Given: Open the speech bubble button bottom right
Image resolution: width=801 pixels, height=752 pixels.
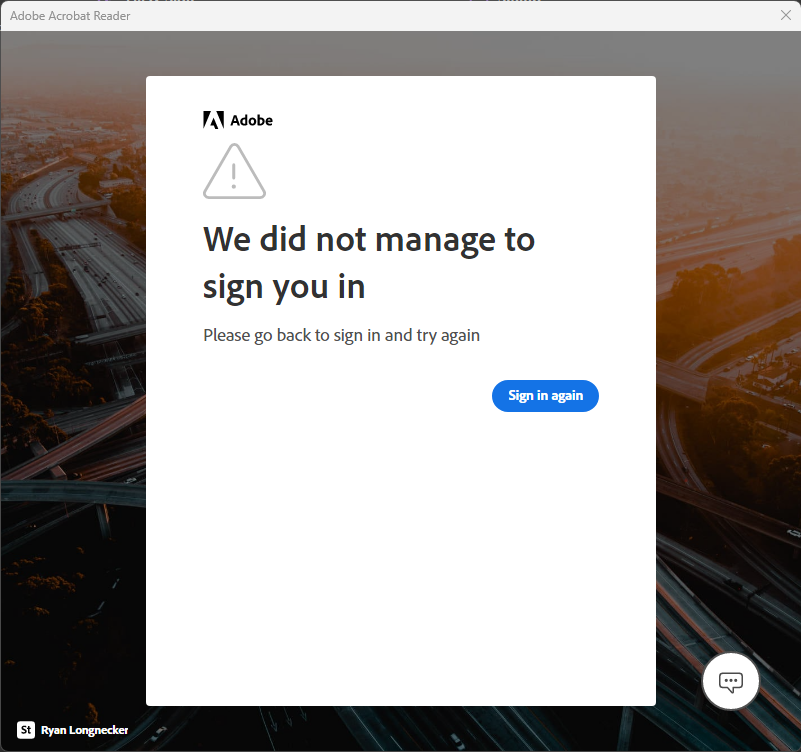Looking at the screenshot, I should click(x=730, y=681).
